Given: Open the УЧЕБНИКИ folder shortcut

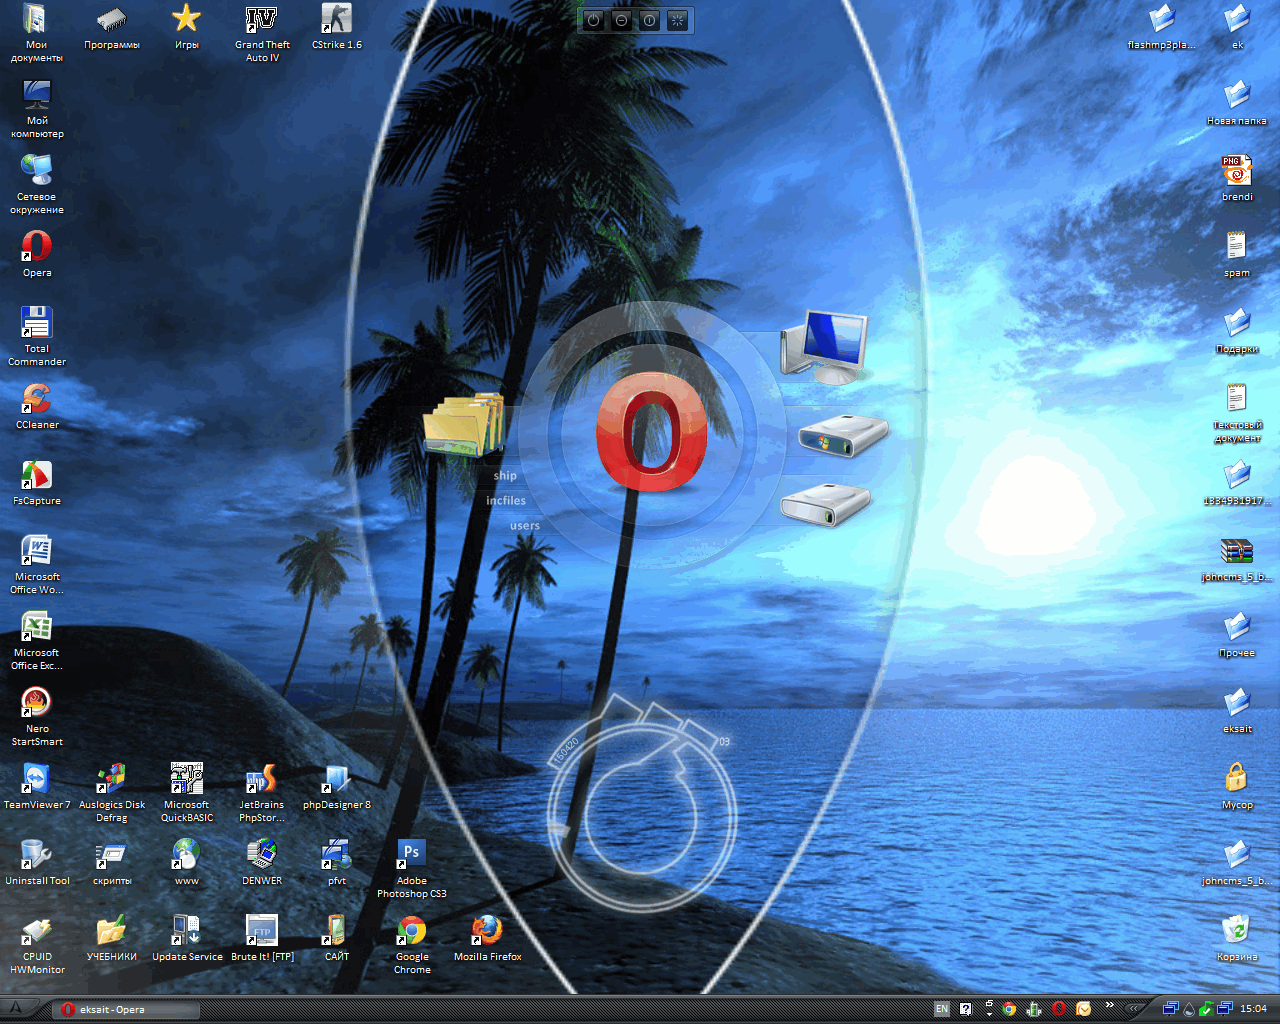Looking at the screenshot, I should (x=112, y=938).
